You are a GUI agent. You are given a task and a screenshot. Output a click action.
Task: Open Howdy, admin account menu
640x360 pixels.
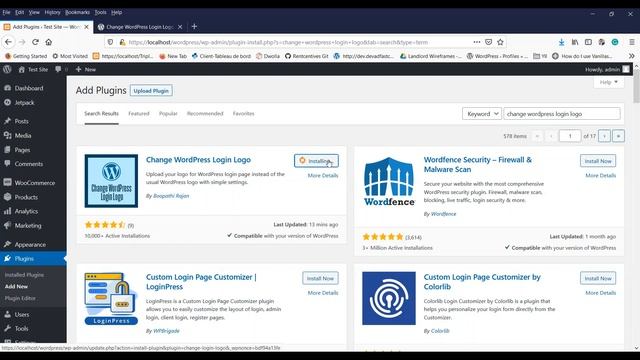[607, 69]
